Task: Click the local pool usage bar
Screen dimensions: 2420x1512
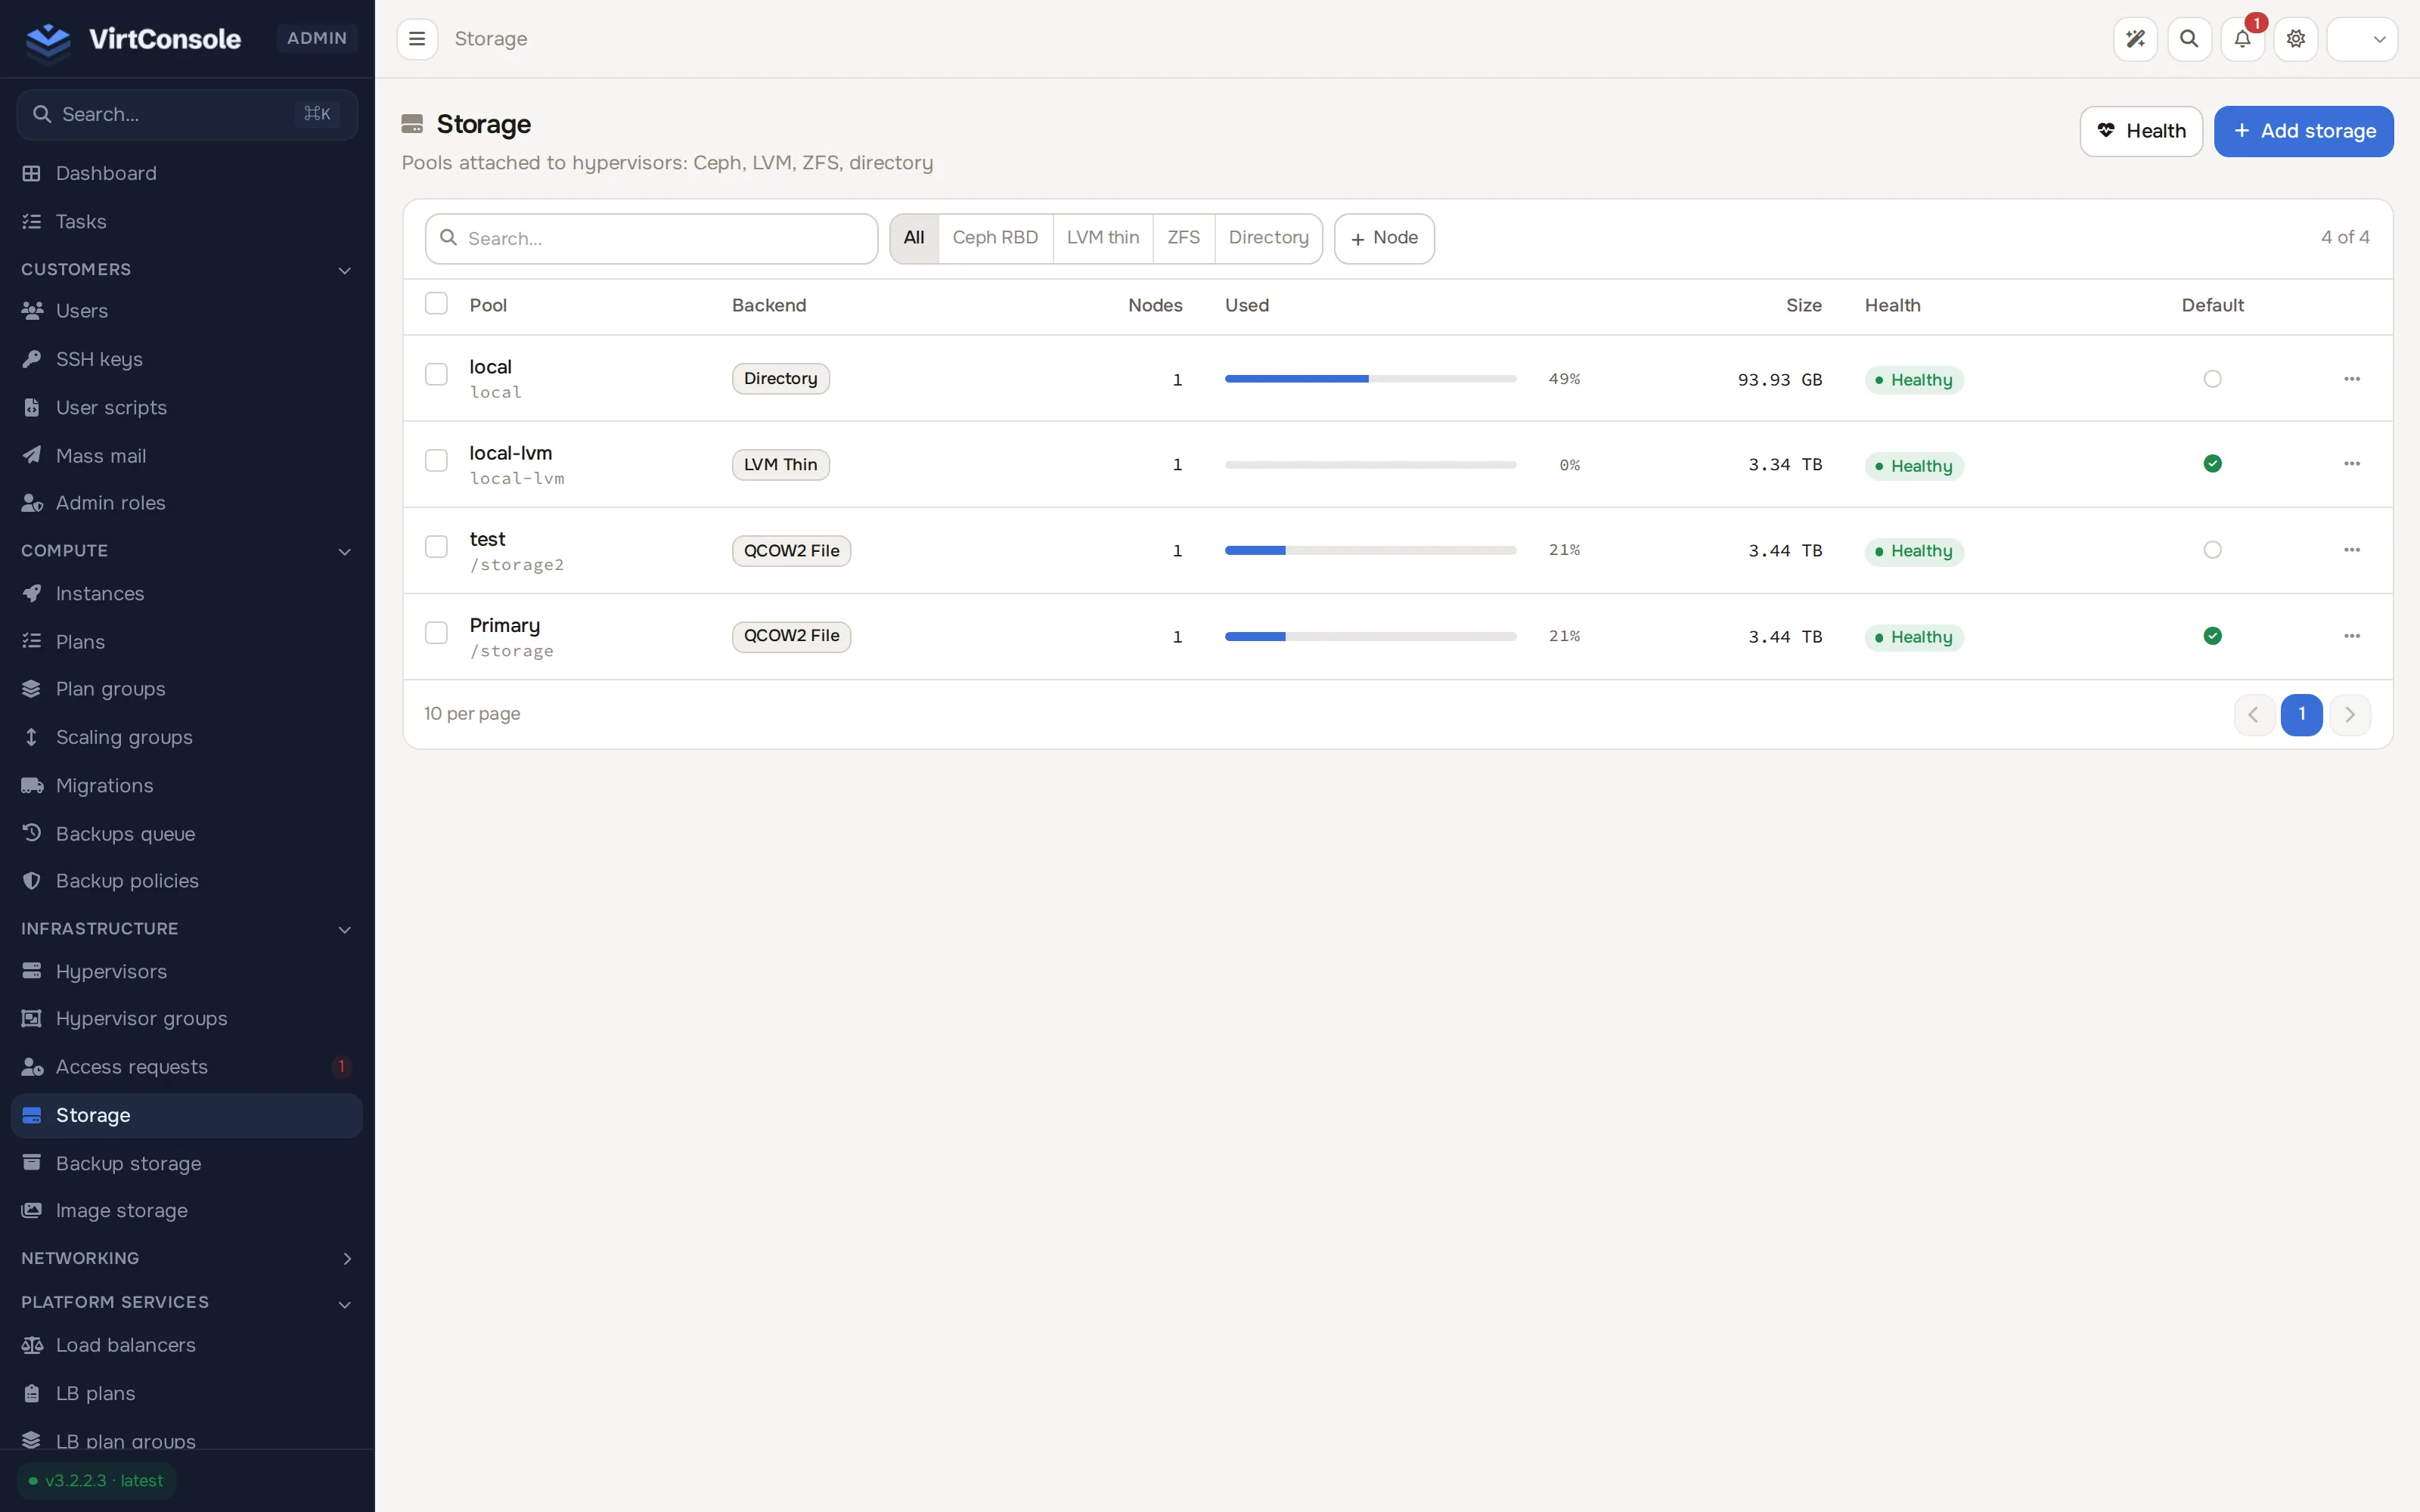Action: [1370, 379]
